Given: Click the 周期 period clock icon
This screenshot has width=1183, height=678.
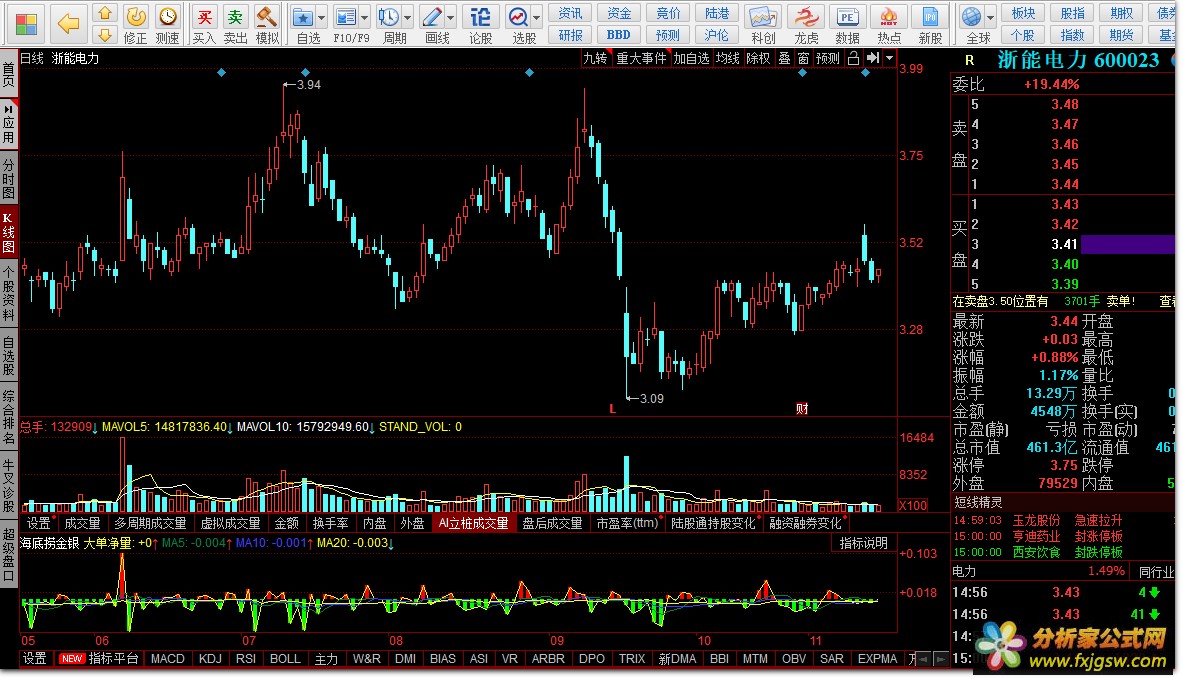Looking at the screenshot, I should (389, 17).
